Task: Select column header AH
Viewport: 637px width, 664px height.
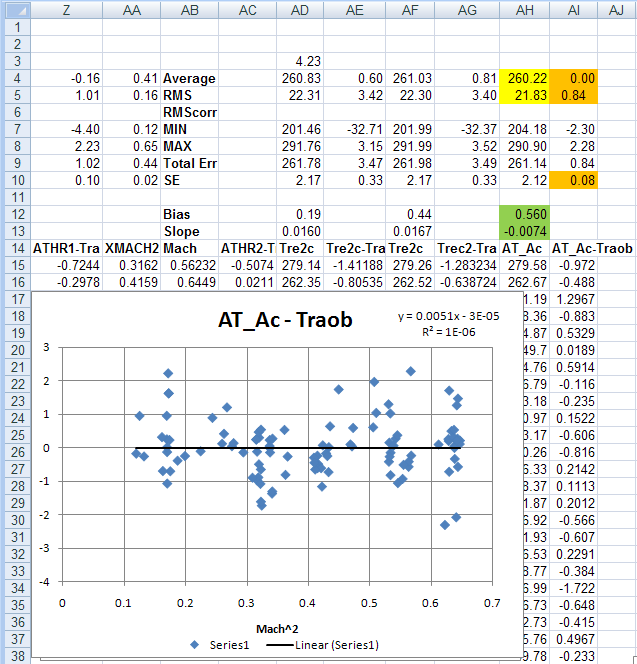Action: [x=522, y=9]
